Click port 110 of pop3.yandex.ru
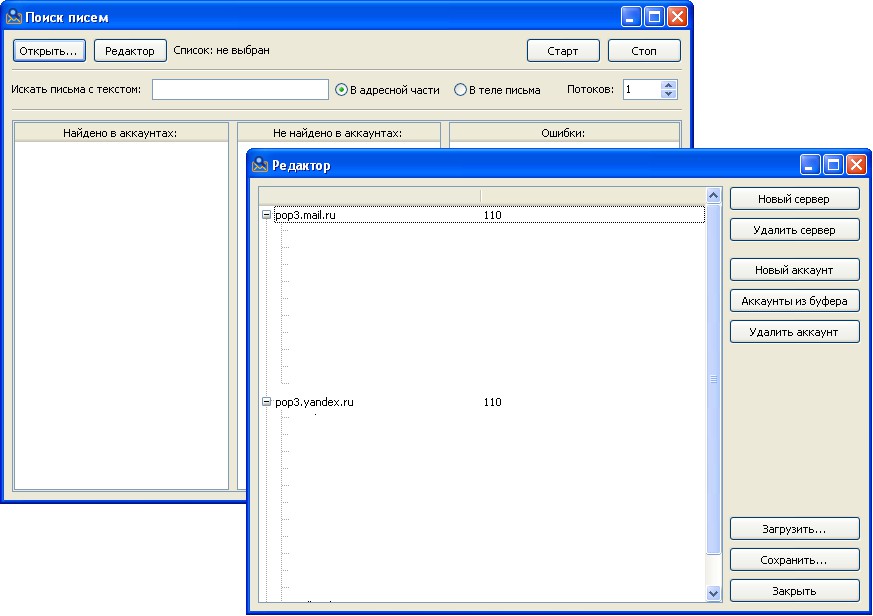The image size is (873, 616). click(x=493, y=402)
